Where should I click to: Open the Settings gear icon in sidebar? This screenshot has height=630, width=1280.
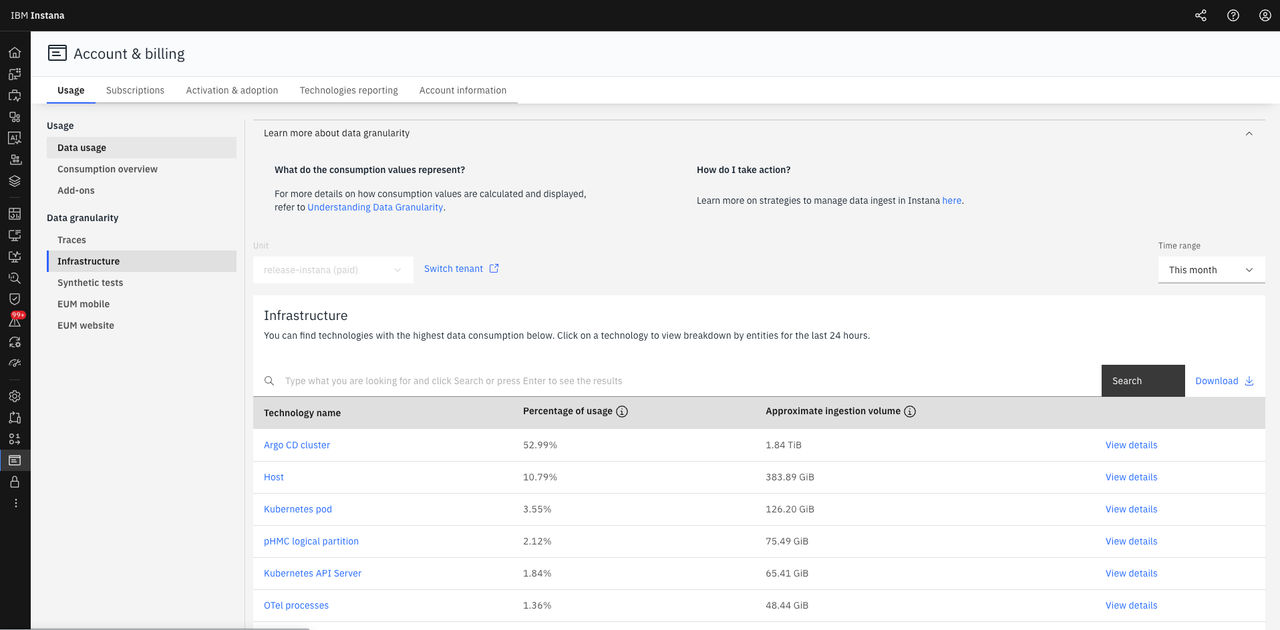coord(14,396)
